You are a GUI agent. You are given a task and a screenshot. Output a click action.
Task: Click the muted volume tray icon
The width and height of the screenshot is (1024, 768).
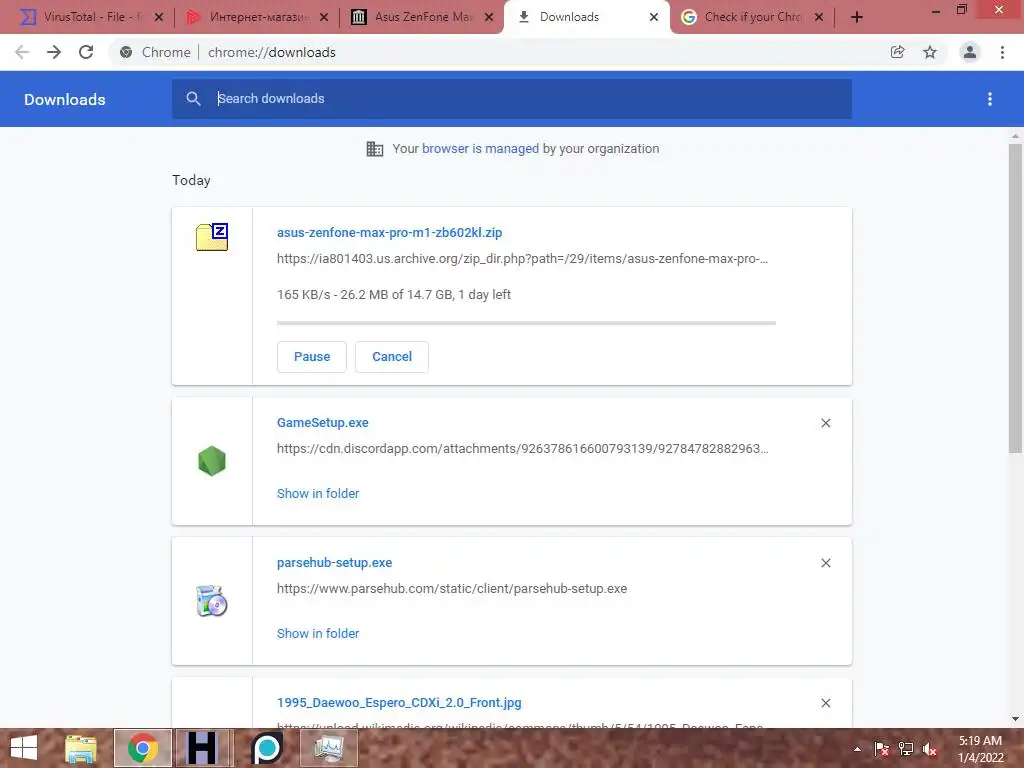[x=930, y=749]
